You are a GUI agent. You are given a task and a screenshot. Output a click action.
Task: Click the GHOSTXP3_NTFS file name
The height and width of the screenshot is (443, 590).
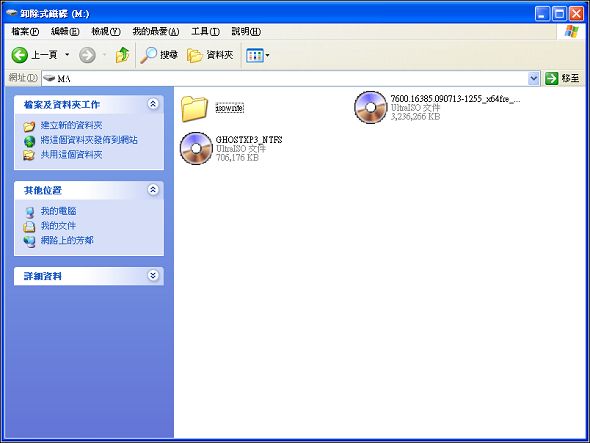[249, 140]
